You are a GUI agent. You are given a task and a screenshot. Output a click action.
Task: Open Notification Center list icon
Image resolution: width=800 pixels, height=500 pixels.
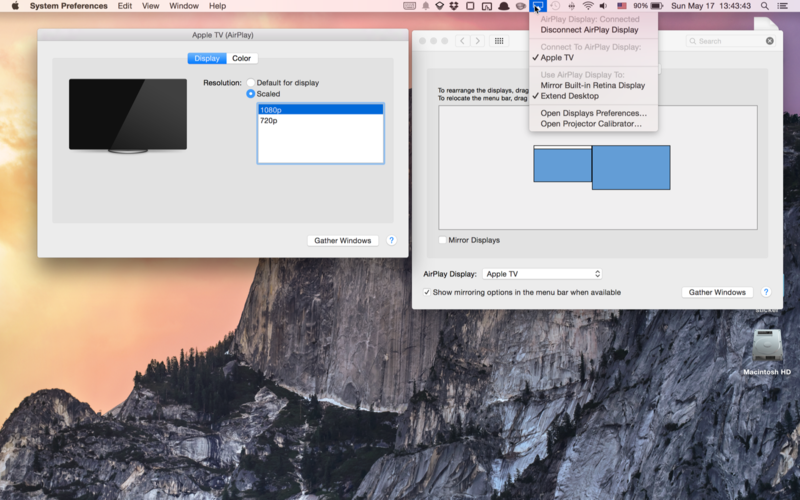[x=782, y=6]
